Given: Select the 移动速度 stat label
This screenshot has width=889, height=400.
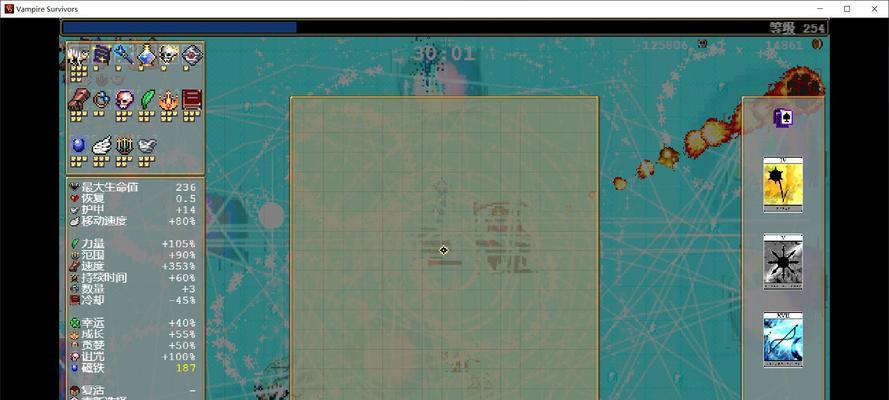Looking at the screenshot, I should pos(104,221).
